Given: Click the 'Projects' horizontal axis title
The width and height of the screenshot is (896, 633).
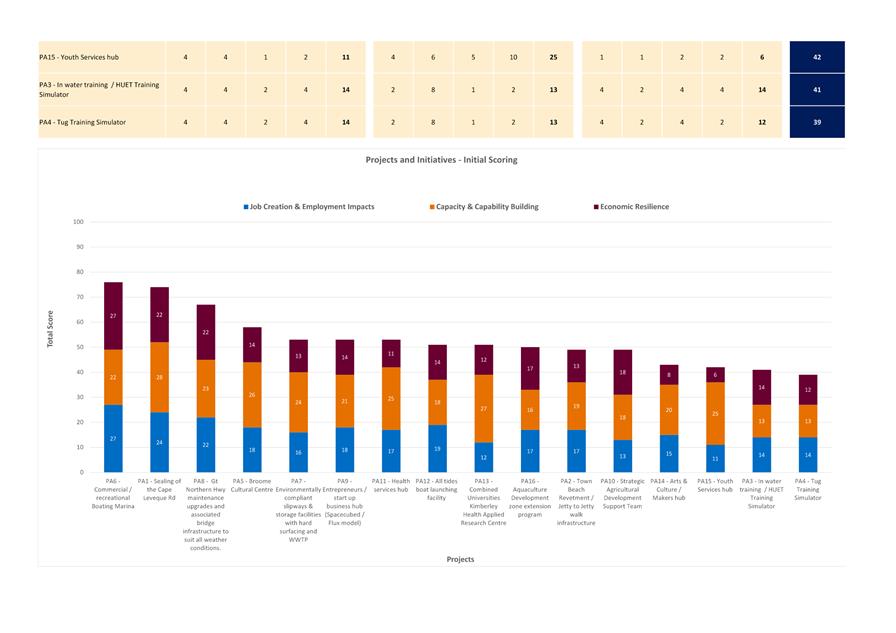Looking at the screenshot, I should 460,559.
